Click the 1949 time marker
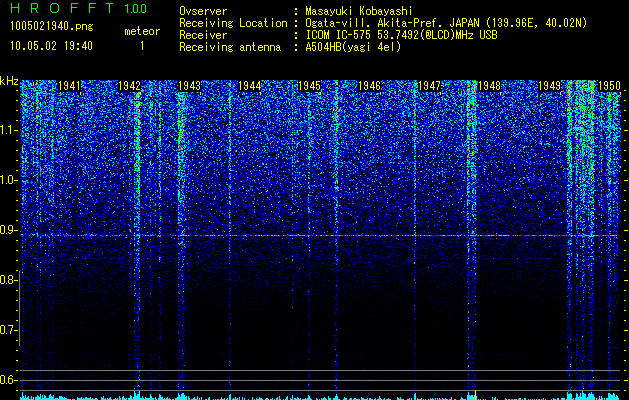 [549, 86]
